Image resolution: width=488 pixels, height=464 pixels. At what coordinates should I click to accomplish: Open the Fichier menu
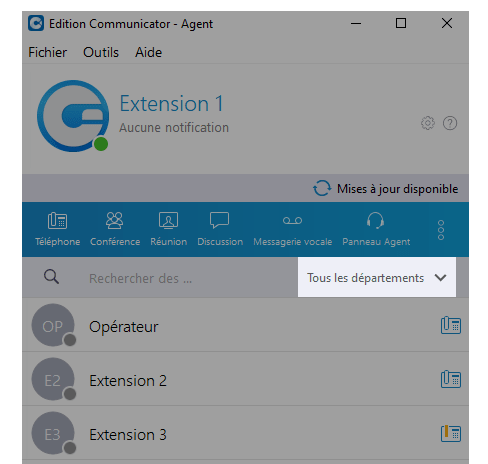[x=47, y=52]
